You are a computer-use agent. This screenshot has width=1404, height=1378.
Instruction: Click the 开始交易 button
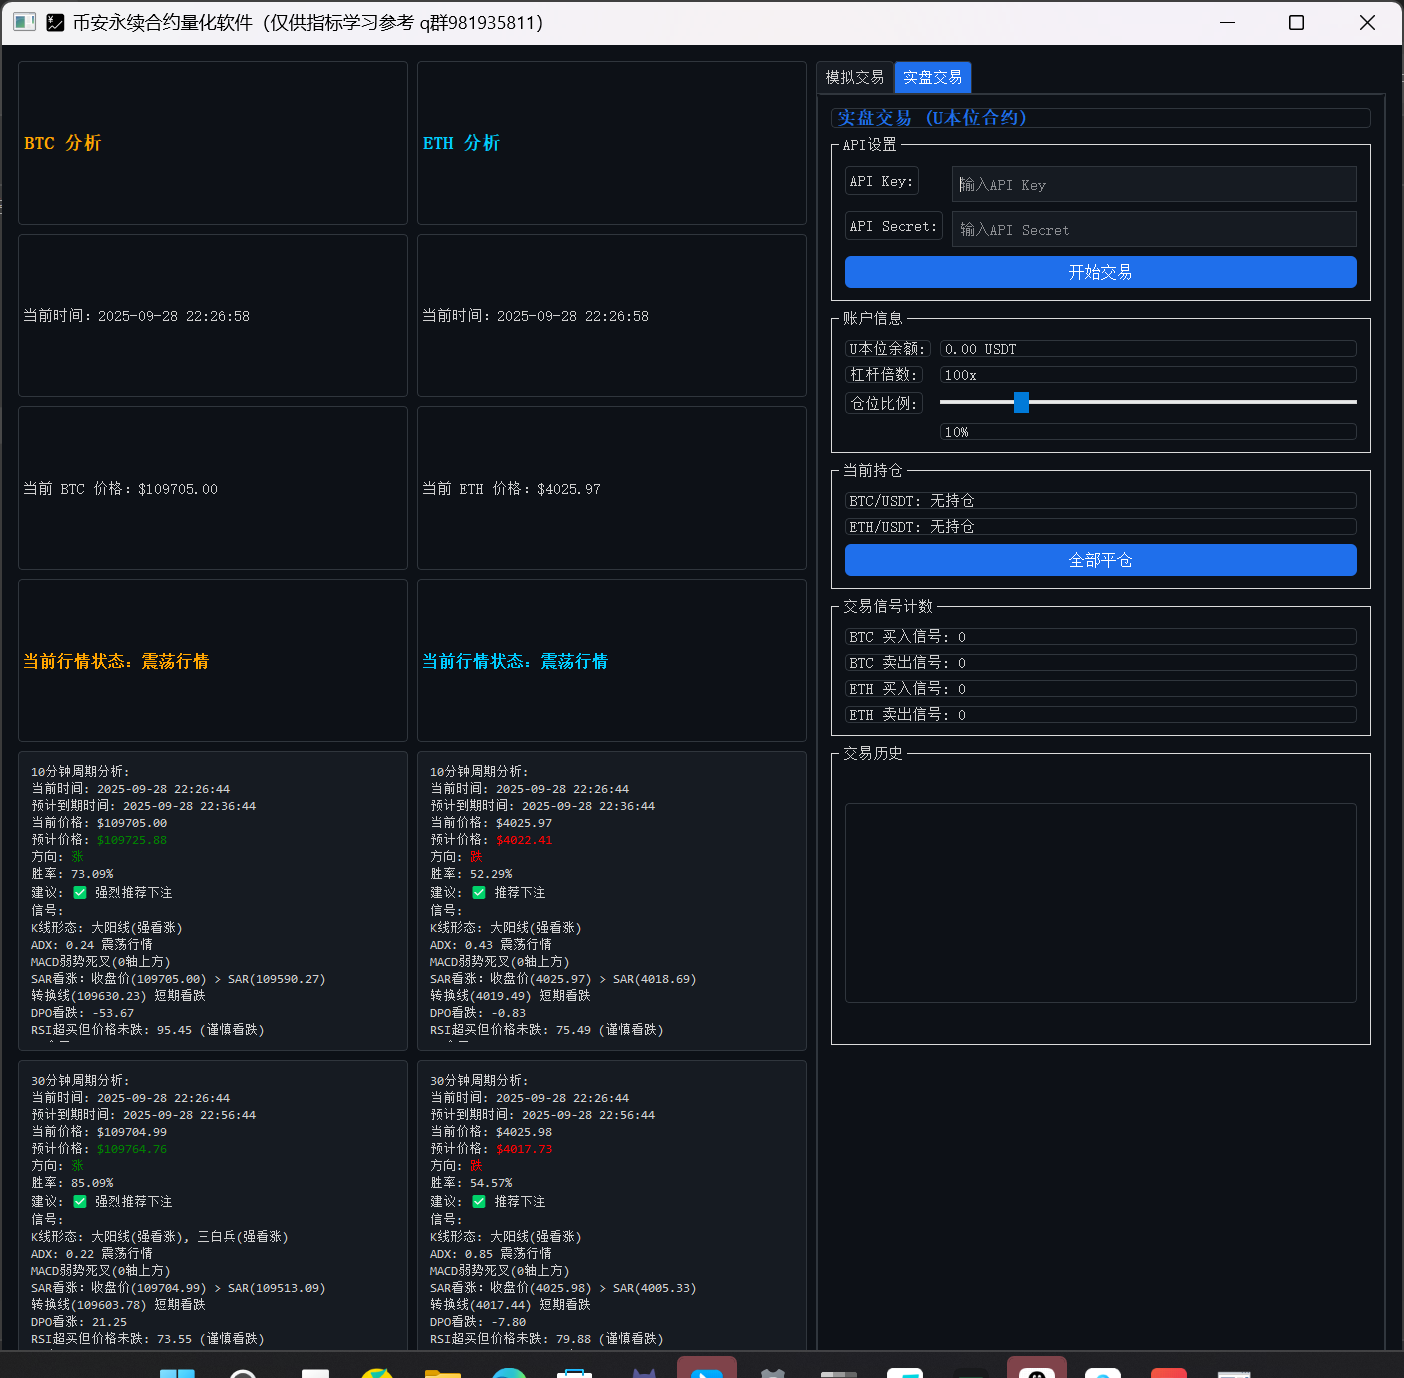click(1100, 271)
